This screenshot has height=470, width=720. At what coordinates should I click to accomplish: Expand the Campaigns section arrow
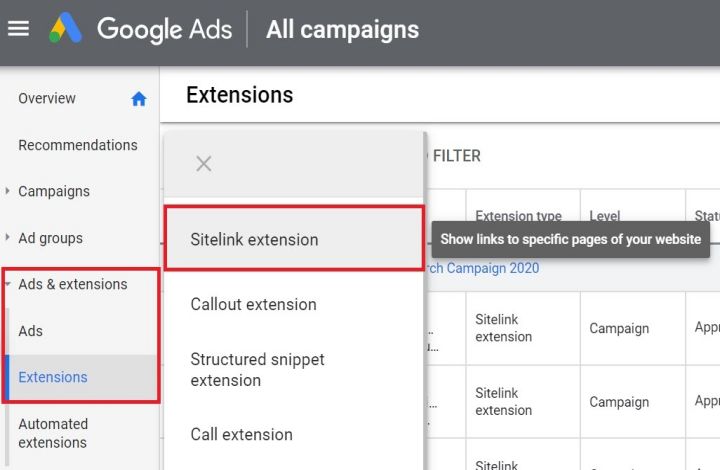(x=8, y=191)
